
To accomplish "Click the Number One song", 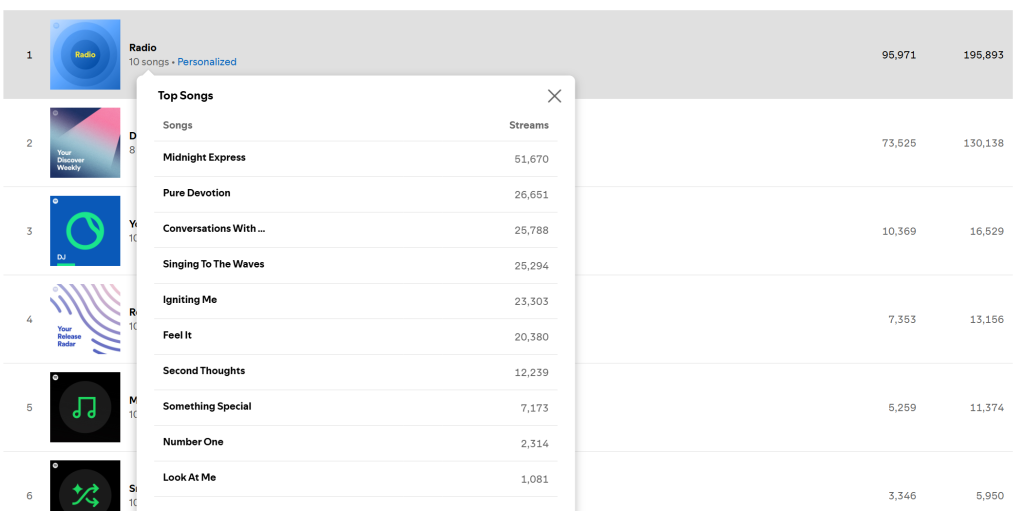I will [x=193, y=442].
